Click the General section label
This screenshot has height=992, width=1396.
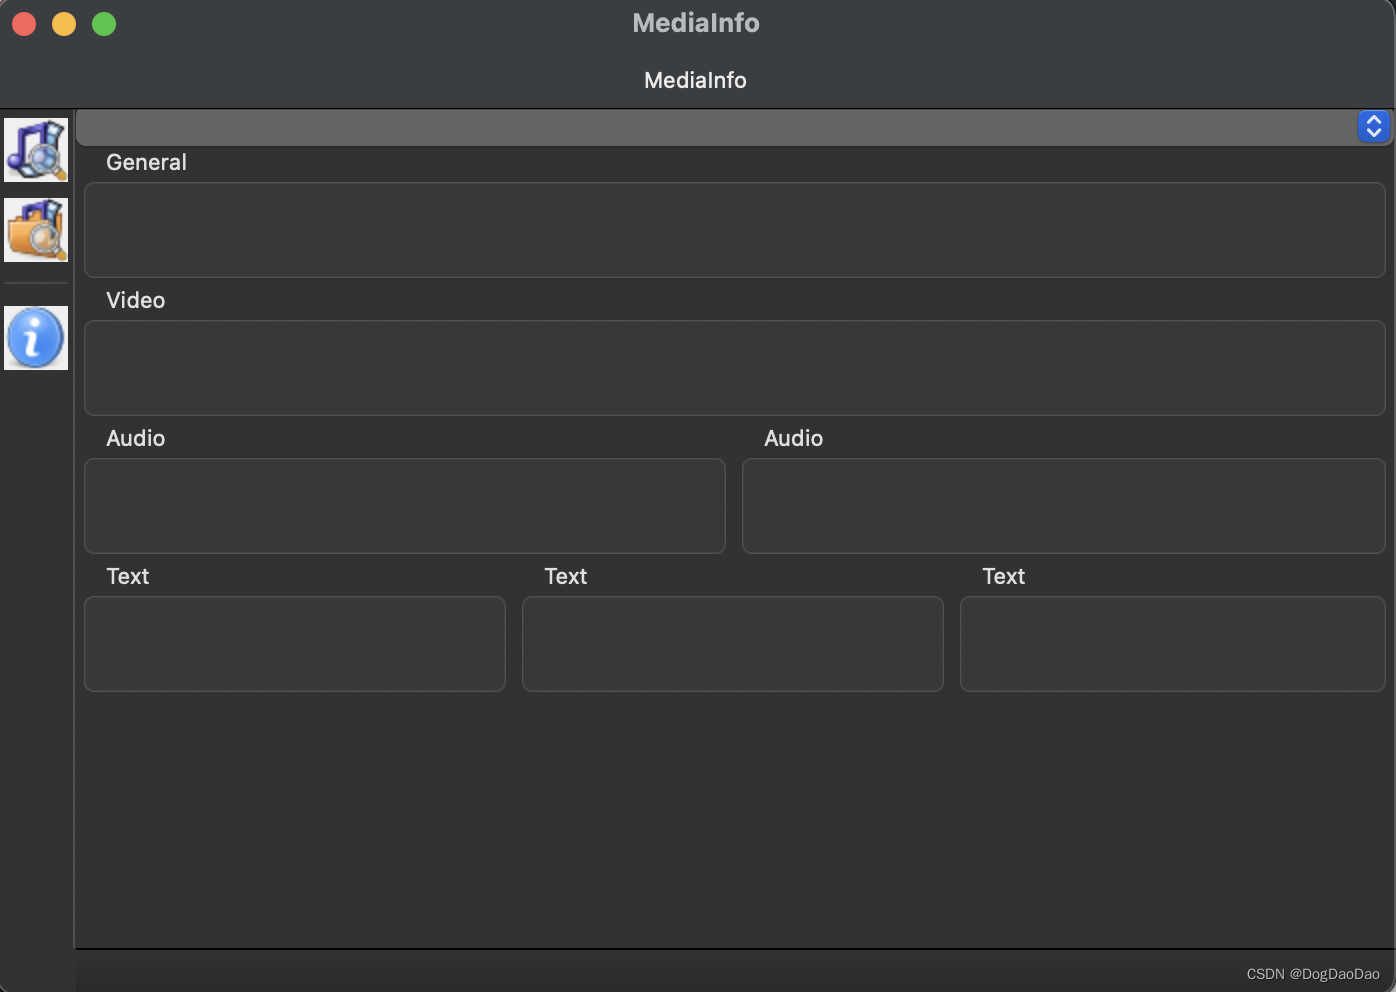click(146, 162)
